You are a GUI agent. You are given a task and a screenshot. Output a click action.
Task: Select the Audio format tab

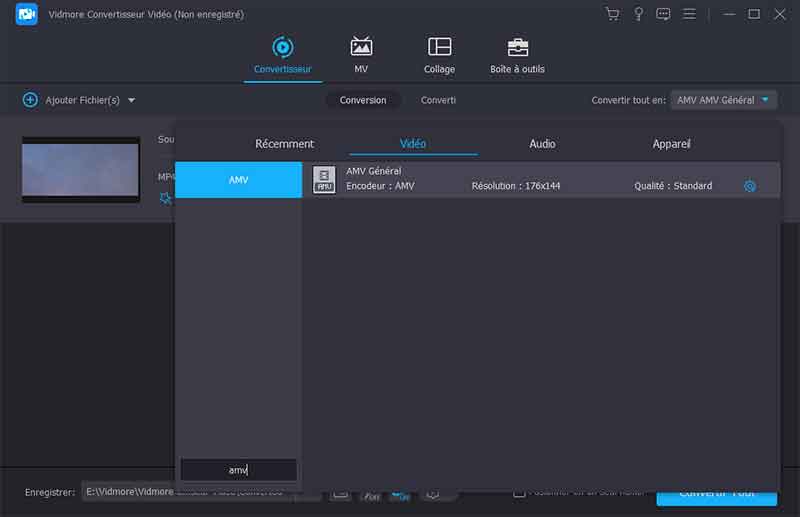(542, 144)
